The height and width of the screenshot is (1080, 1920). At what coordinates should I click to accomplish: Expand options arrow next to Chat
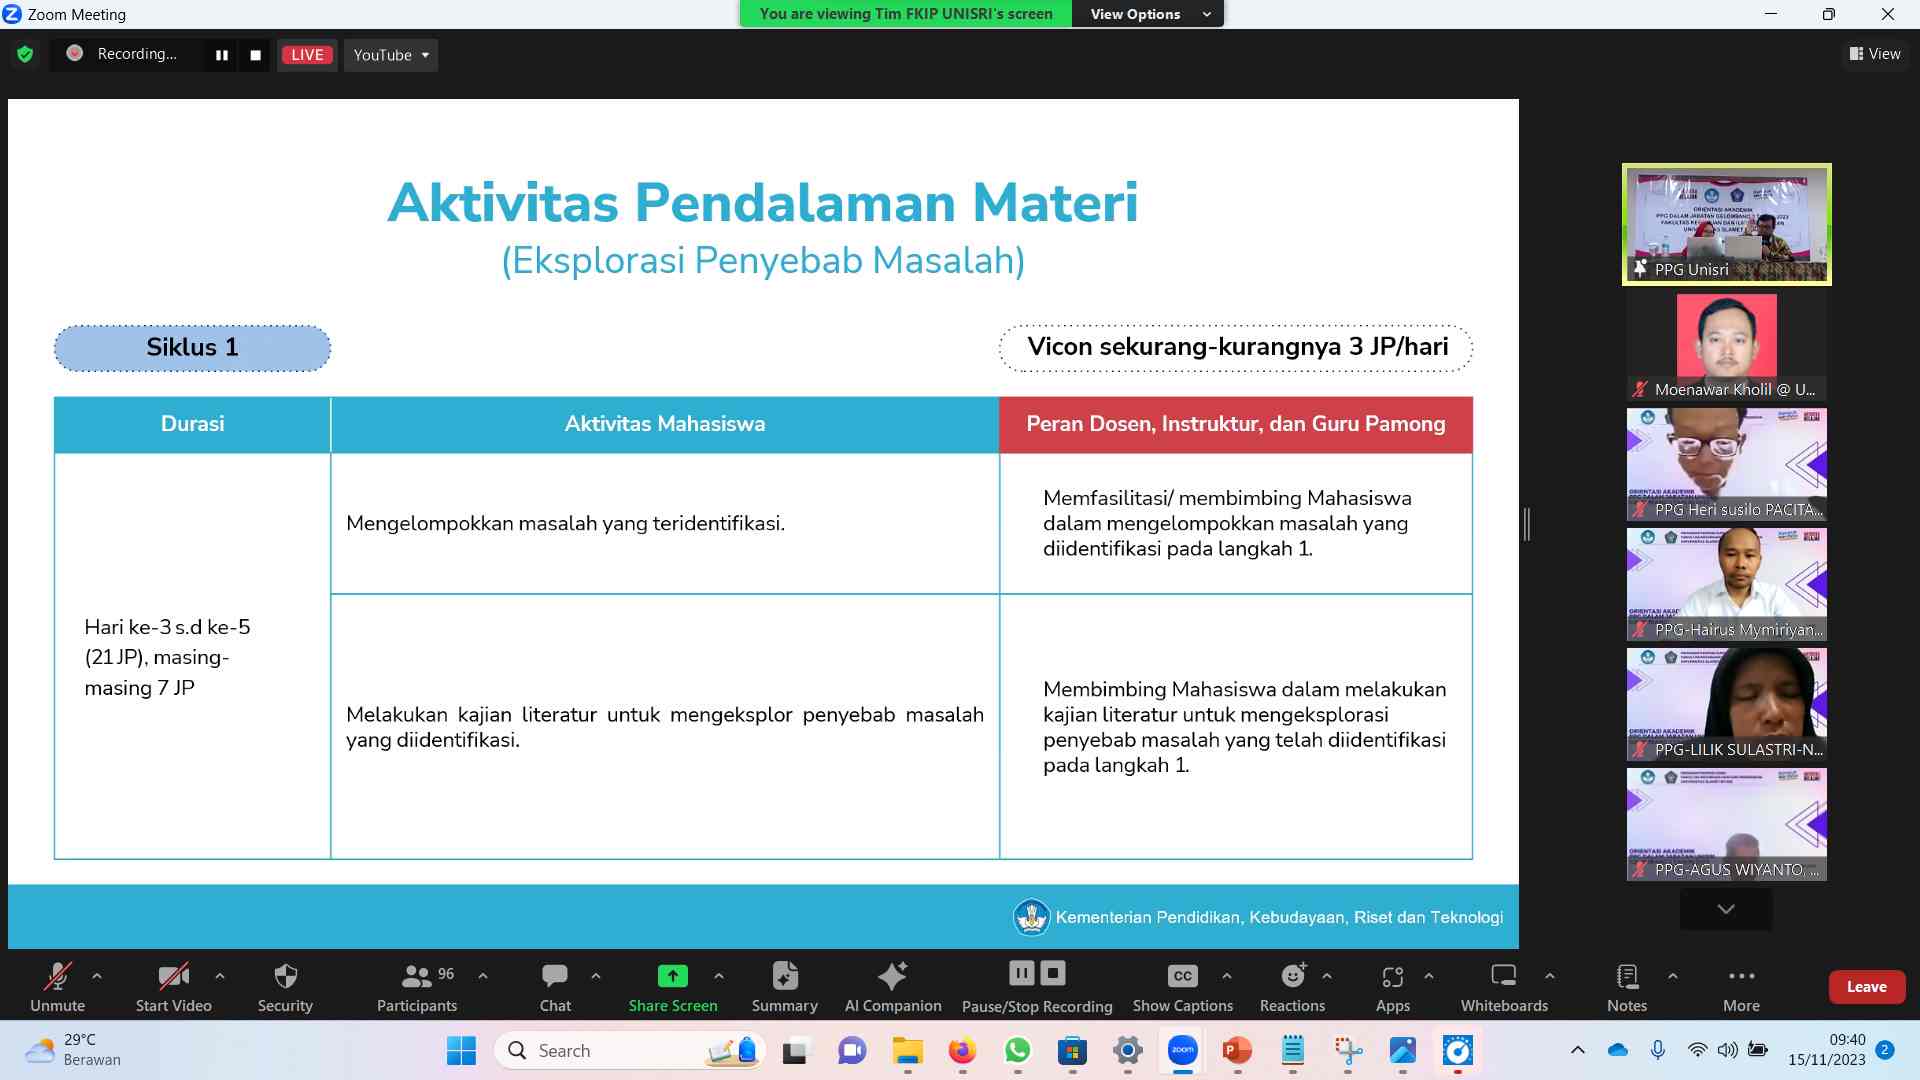tap(596, 976)
